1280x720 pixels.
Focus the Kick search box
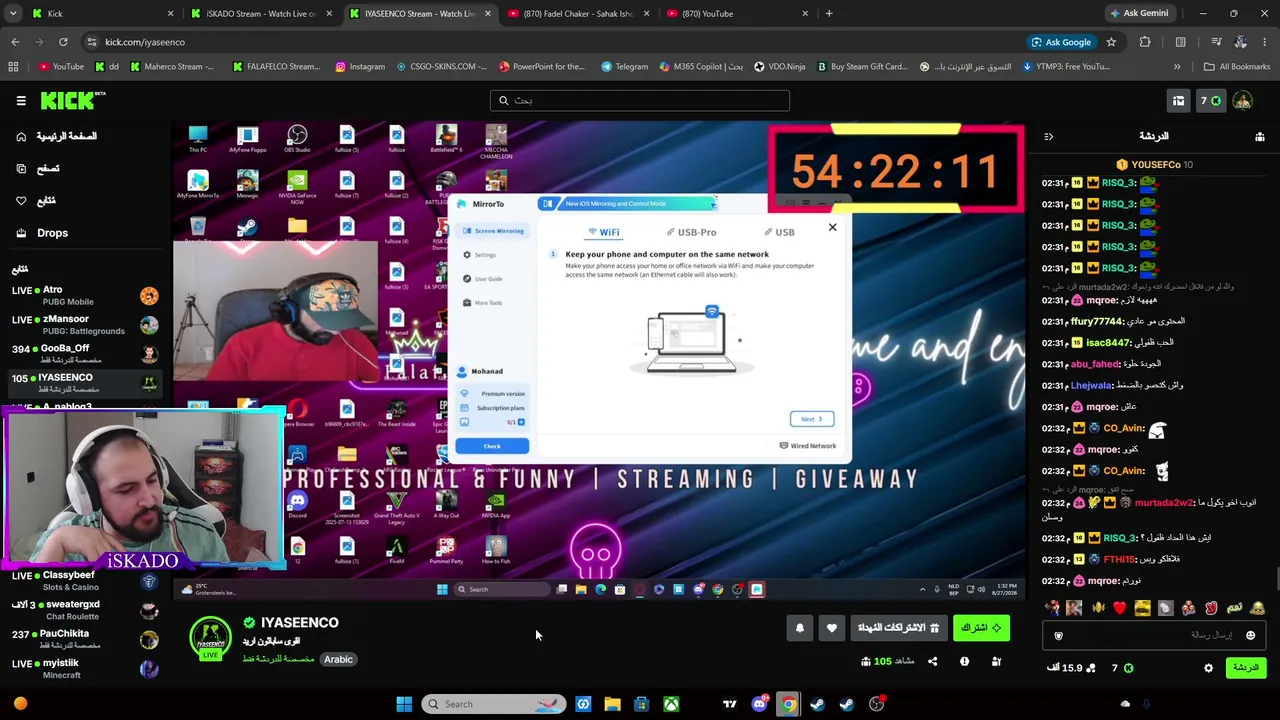pyautogui.click(x=640, y=100)
